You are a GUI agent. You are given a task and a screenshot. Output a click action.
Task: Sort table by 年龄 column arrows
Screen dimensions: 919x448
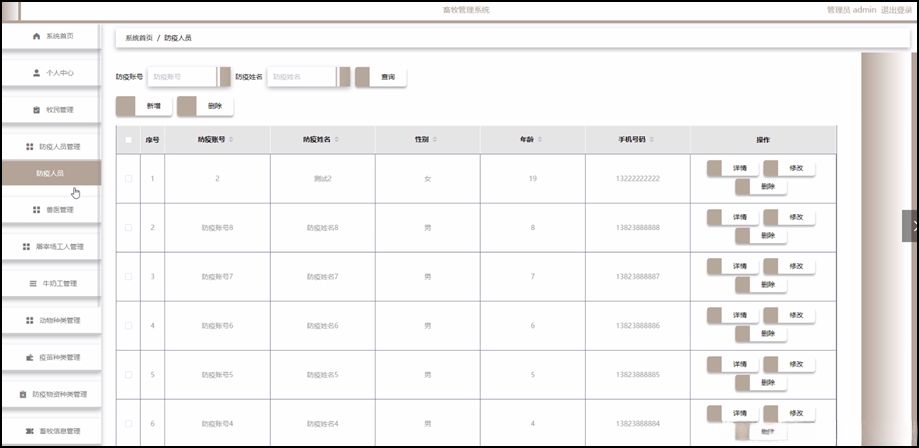point(539,140)
